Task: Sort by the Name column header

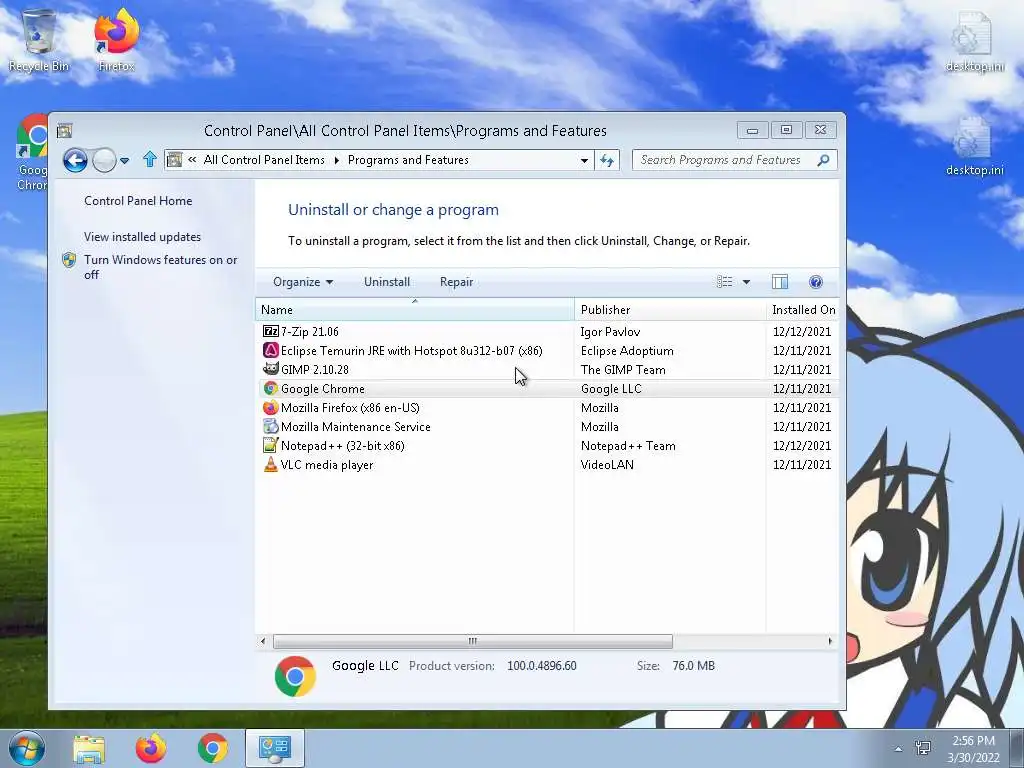Action: 415,310
